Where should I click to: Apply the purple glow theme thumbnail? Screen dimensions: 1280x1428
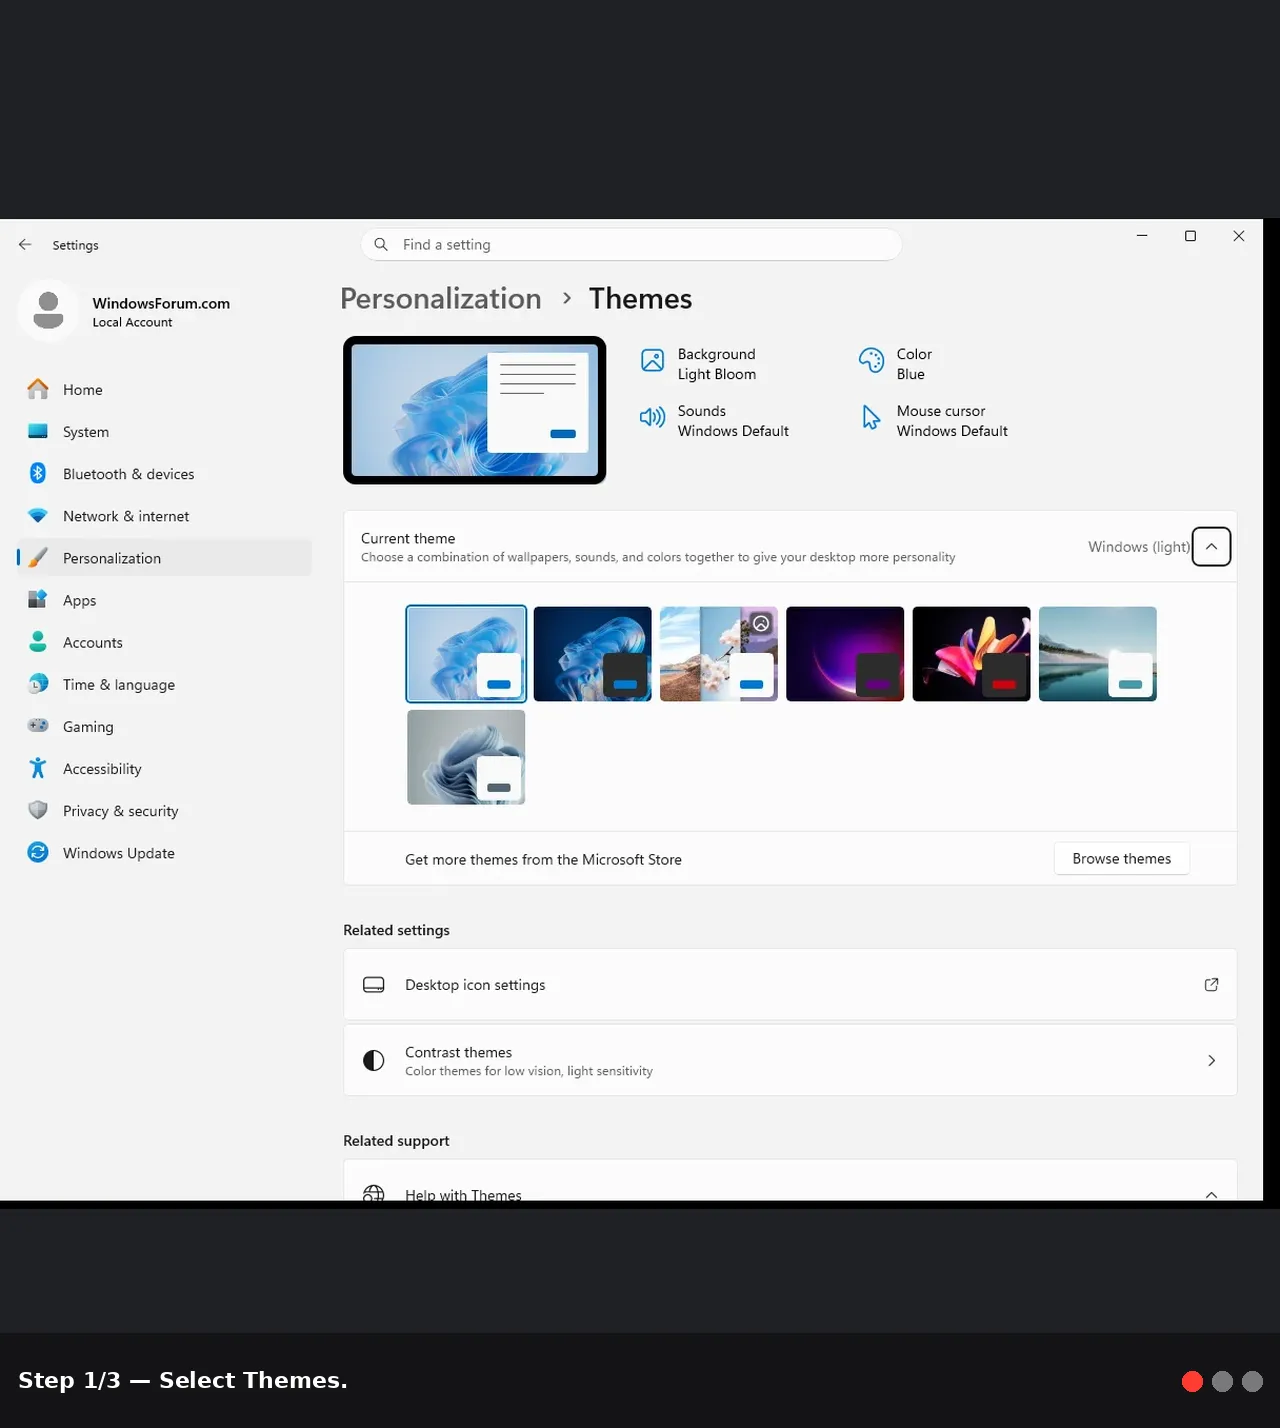845,654
